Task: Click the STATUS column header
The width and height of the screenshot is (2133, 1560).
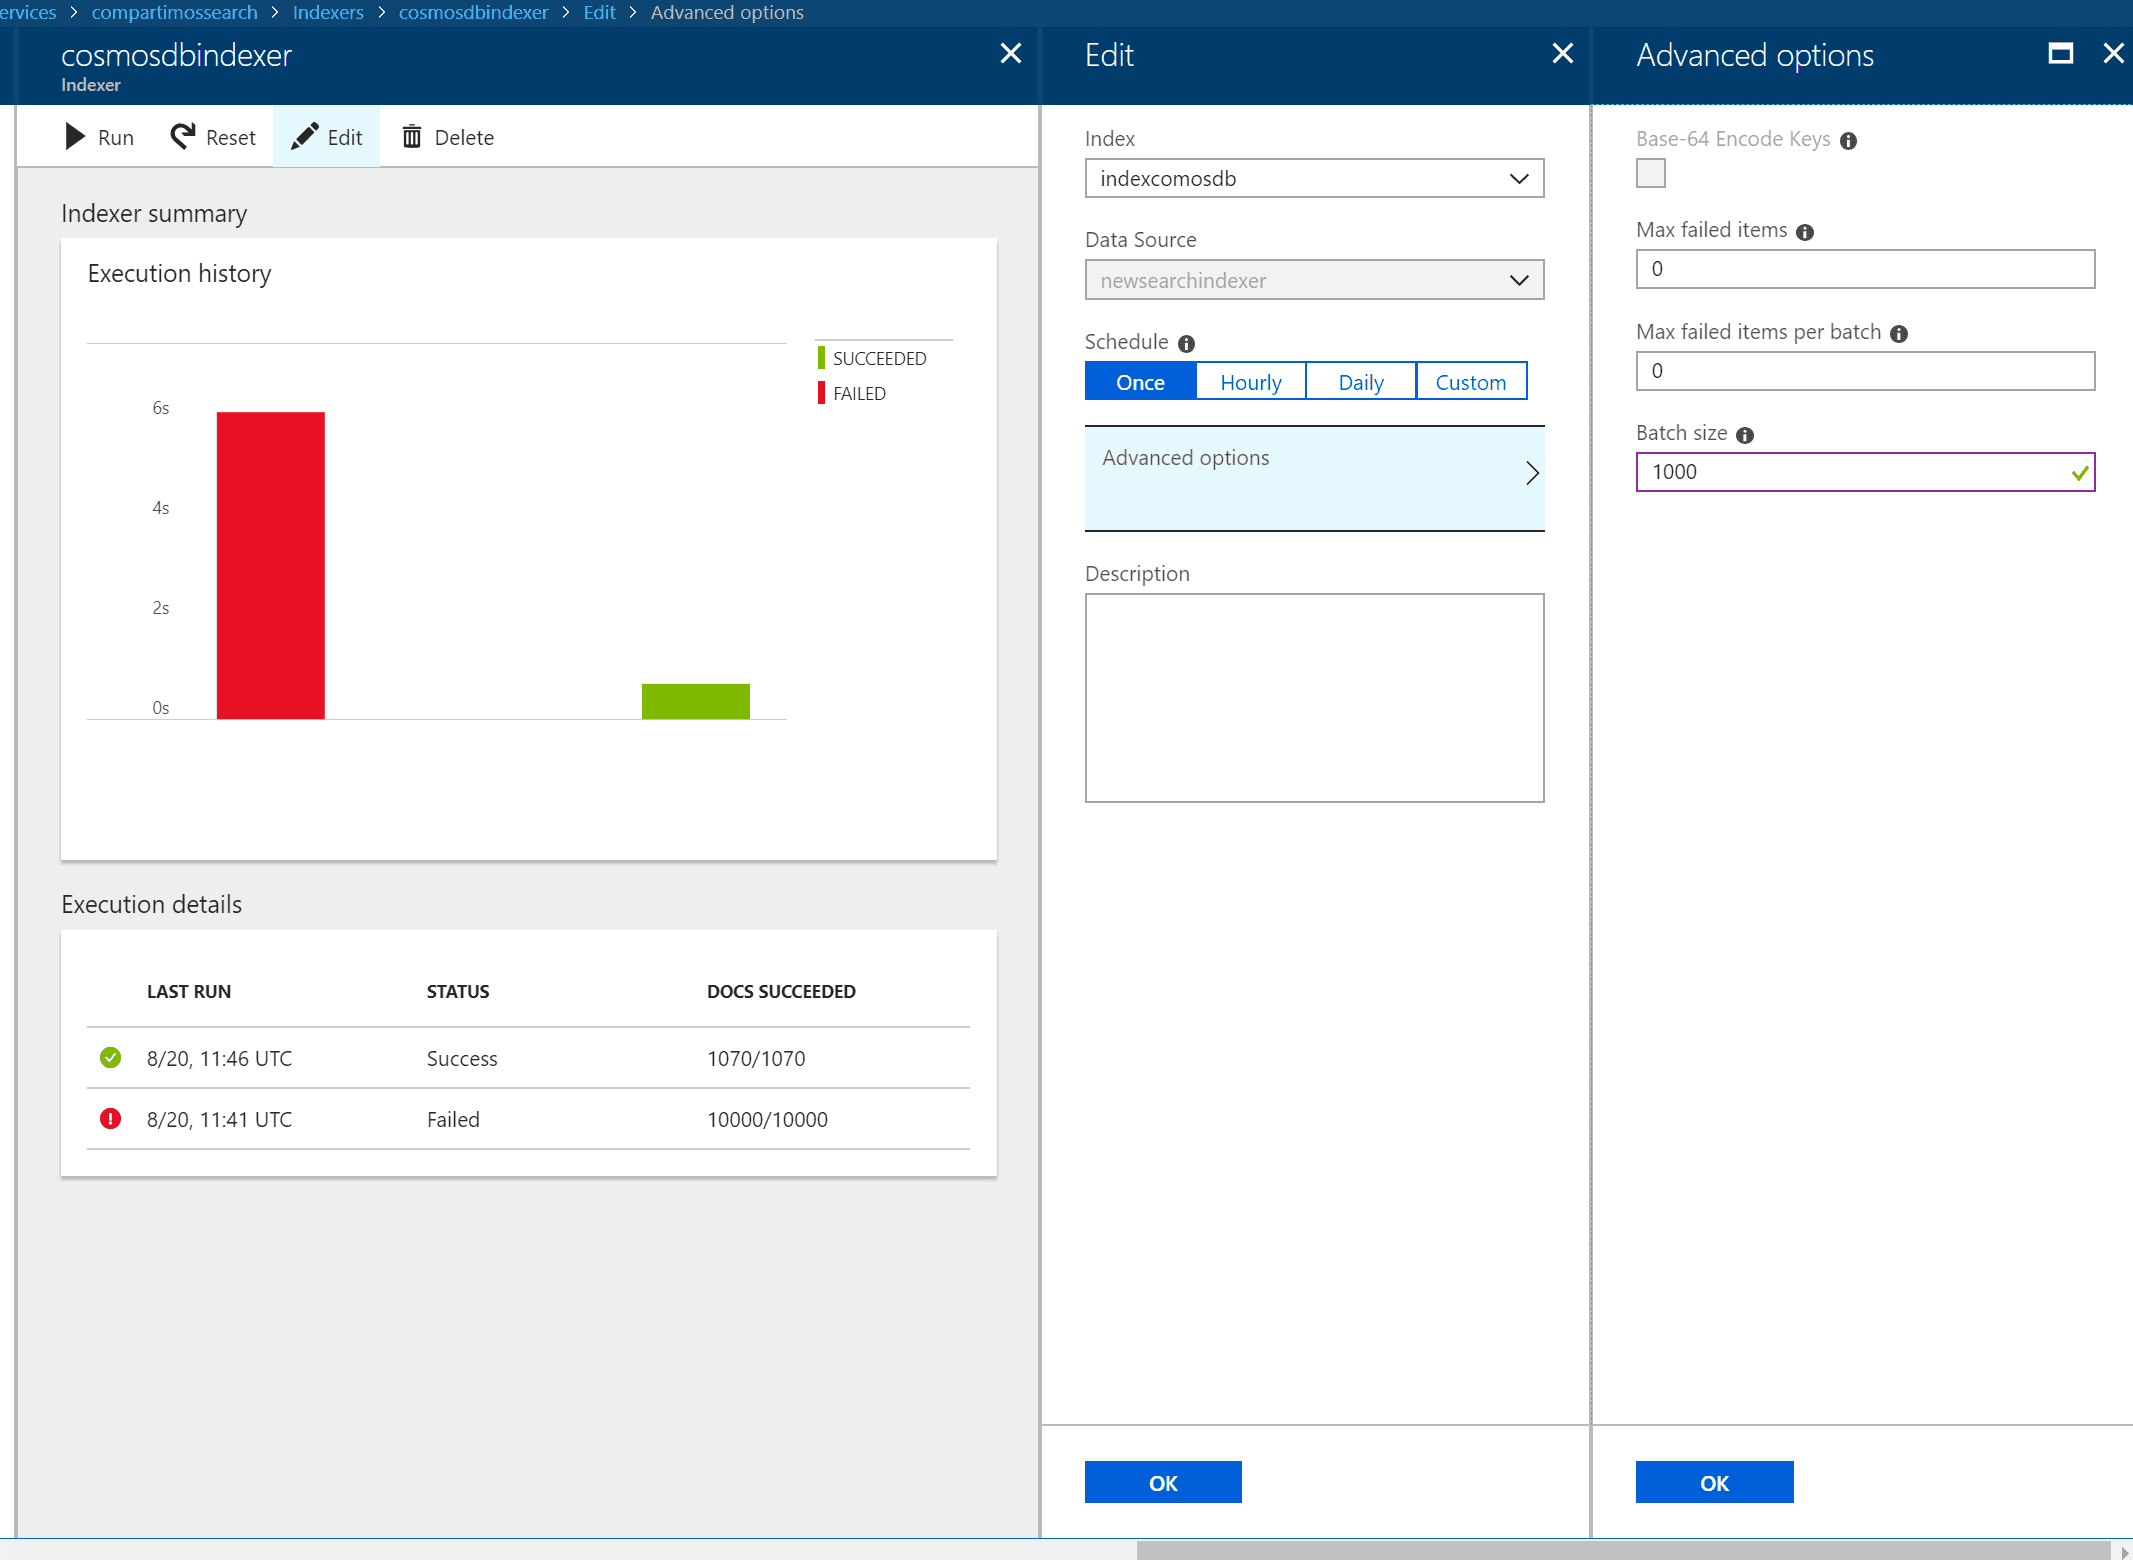Action: [x=458, y=991]
